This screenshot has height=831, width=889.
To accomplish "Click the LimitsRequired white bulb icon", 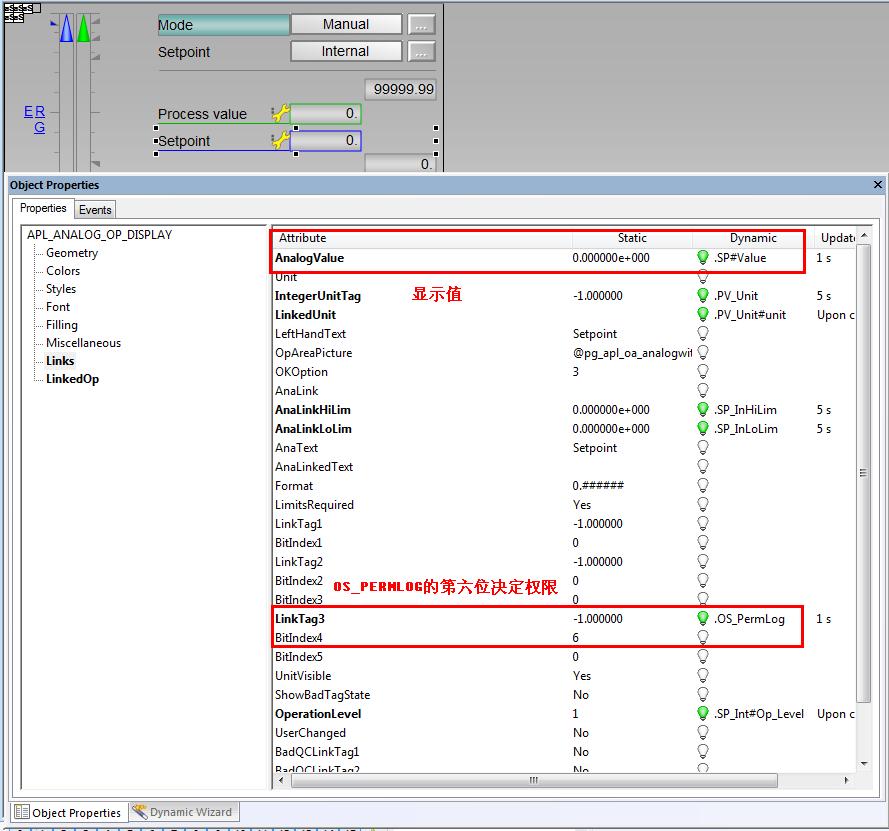I will [x=702, y=504].
